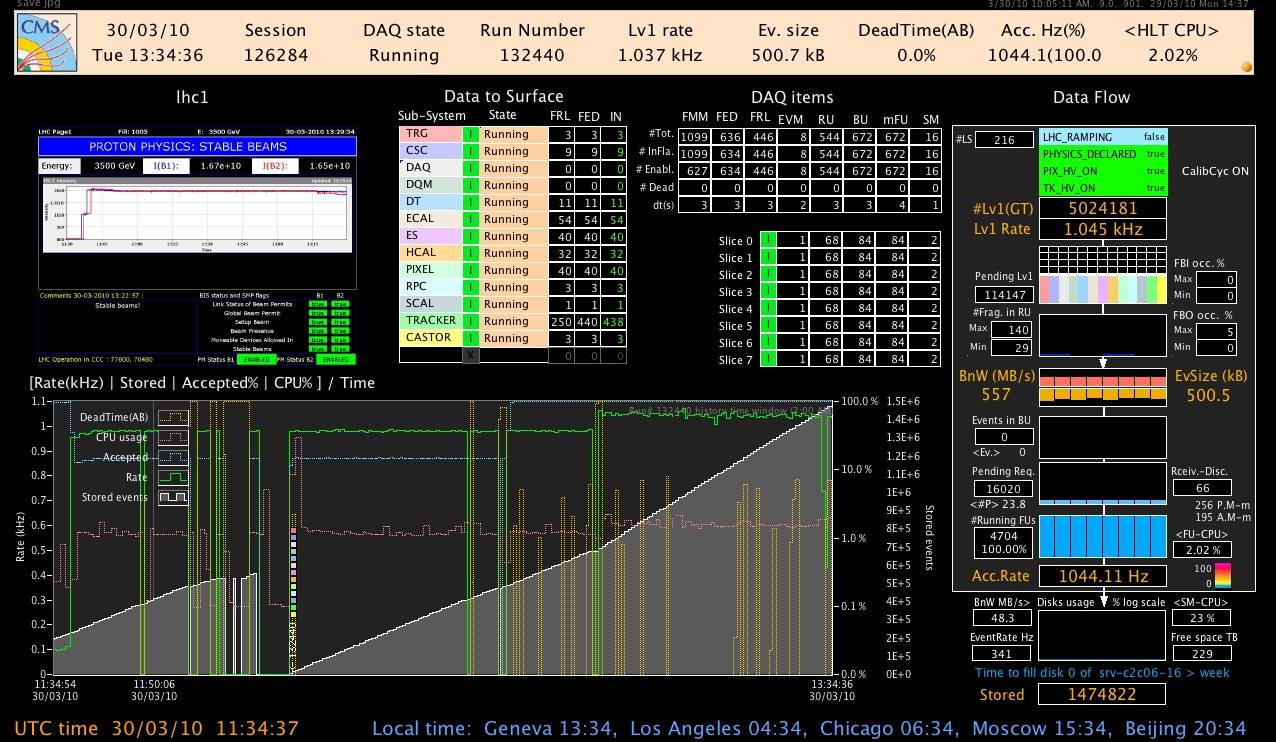
Task: Click the FU-CPU color scale gradient
Action: [x=1221, y=575]
